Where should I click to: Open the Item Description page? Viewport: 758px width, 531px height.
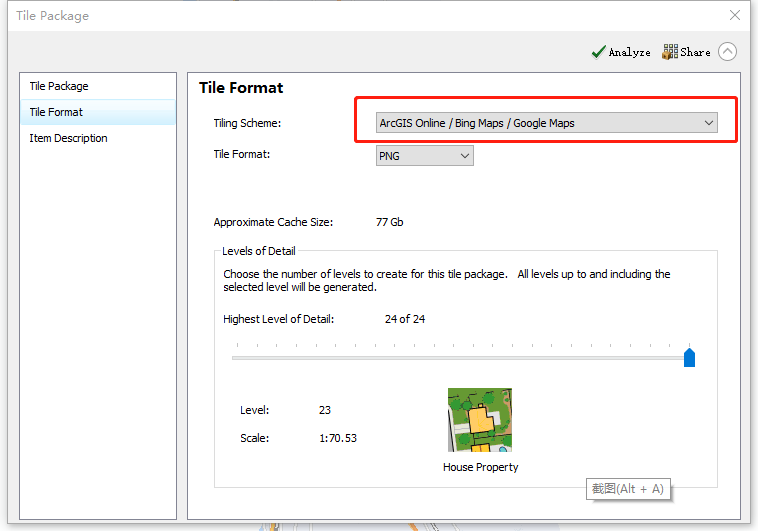pos(98,138)
